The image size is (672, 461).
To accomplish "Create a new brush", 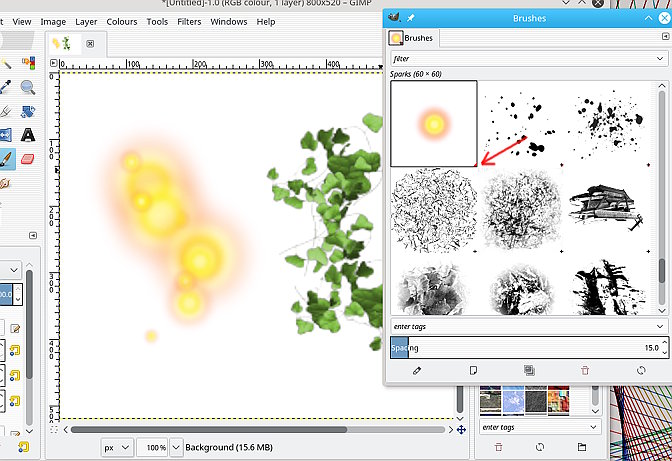I will (x=473, y=370).
